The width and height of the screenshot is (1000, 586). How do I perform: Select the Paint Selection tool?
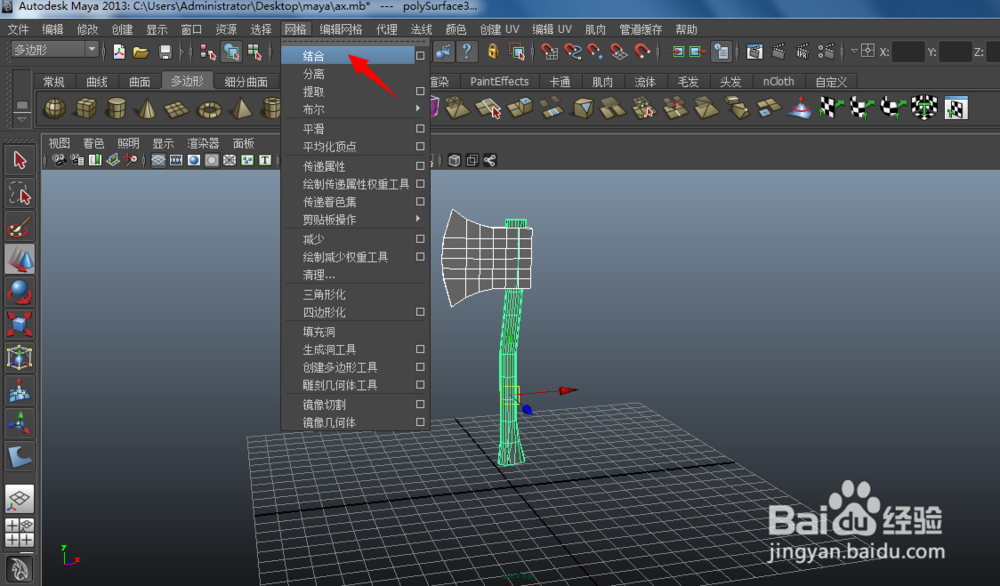pos(20,226)
